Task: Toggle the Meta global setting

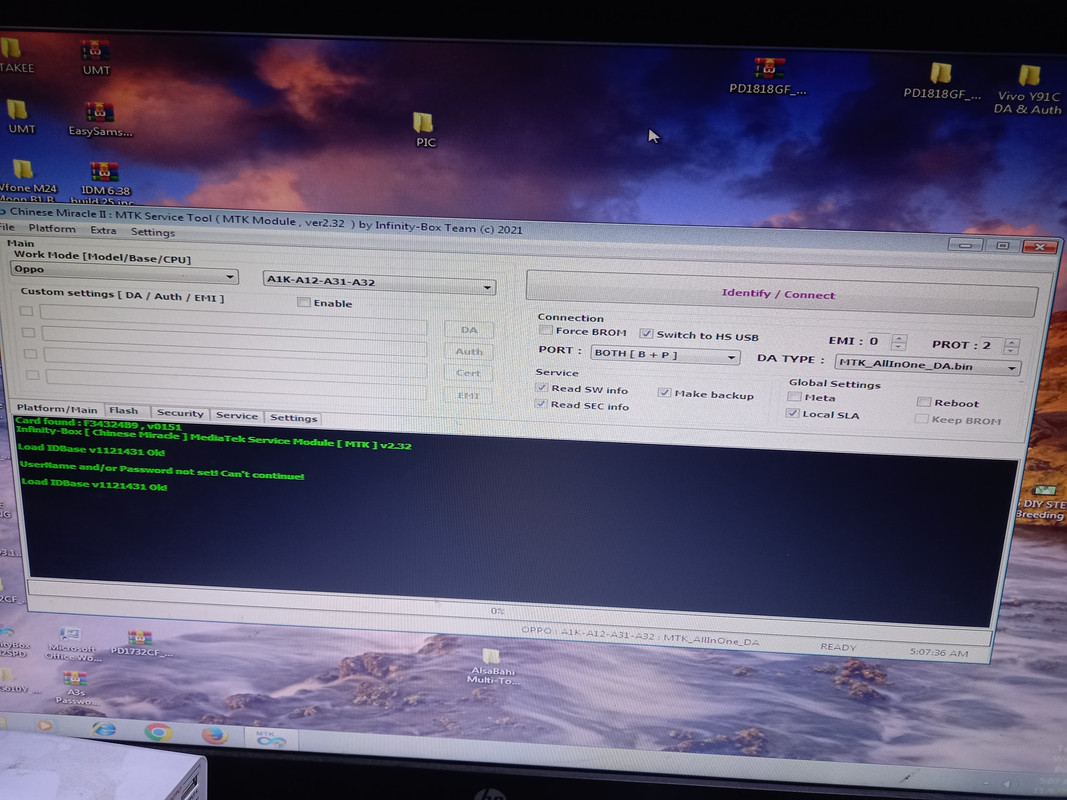Action: point(794,397)
